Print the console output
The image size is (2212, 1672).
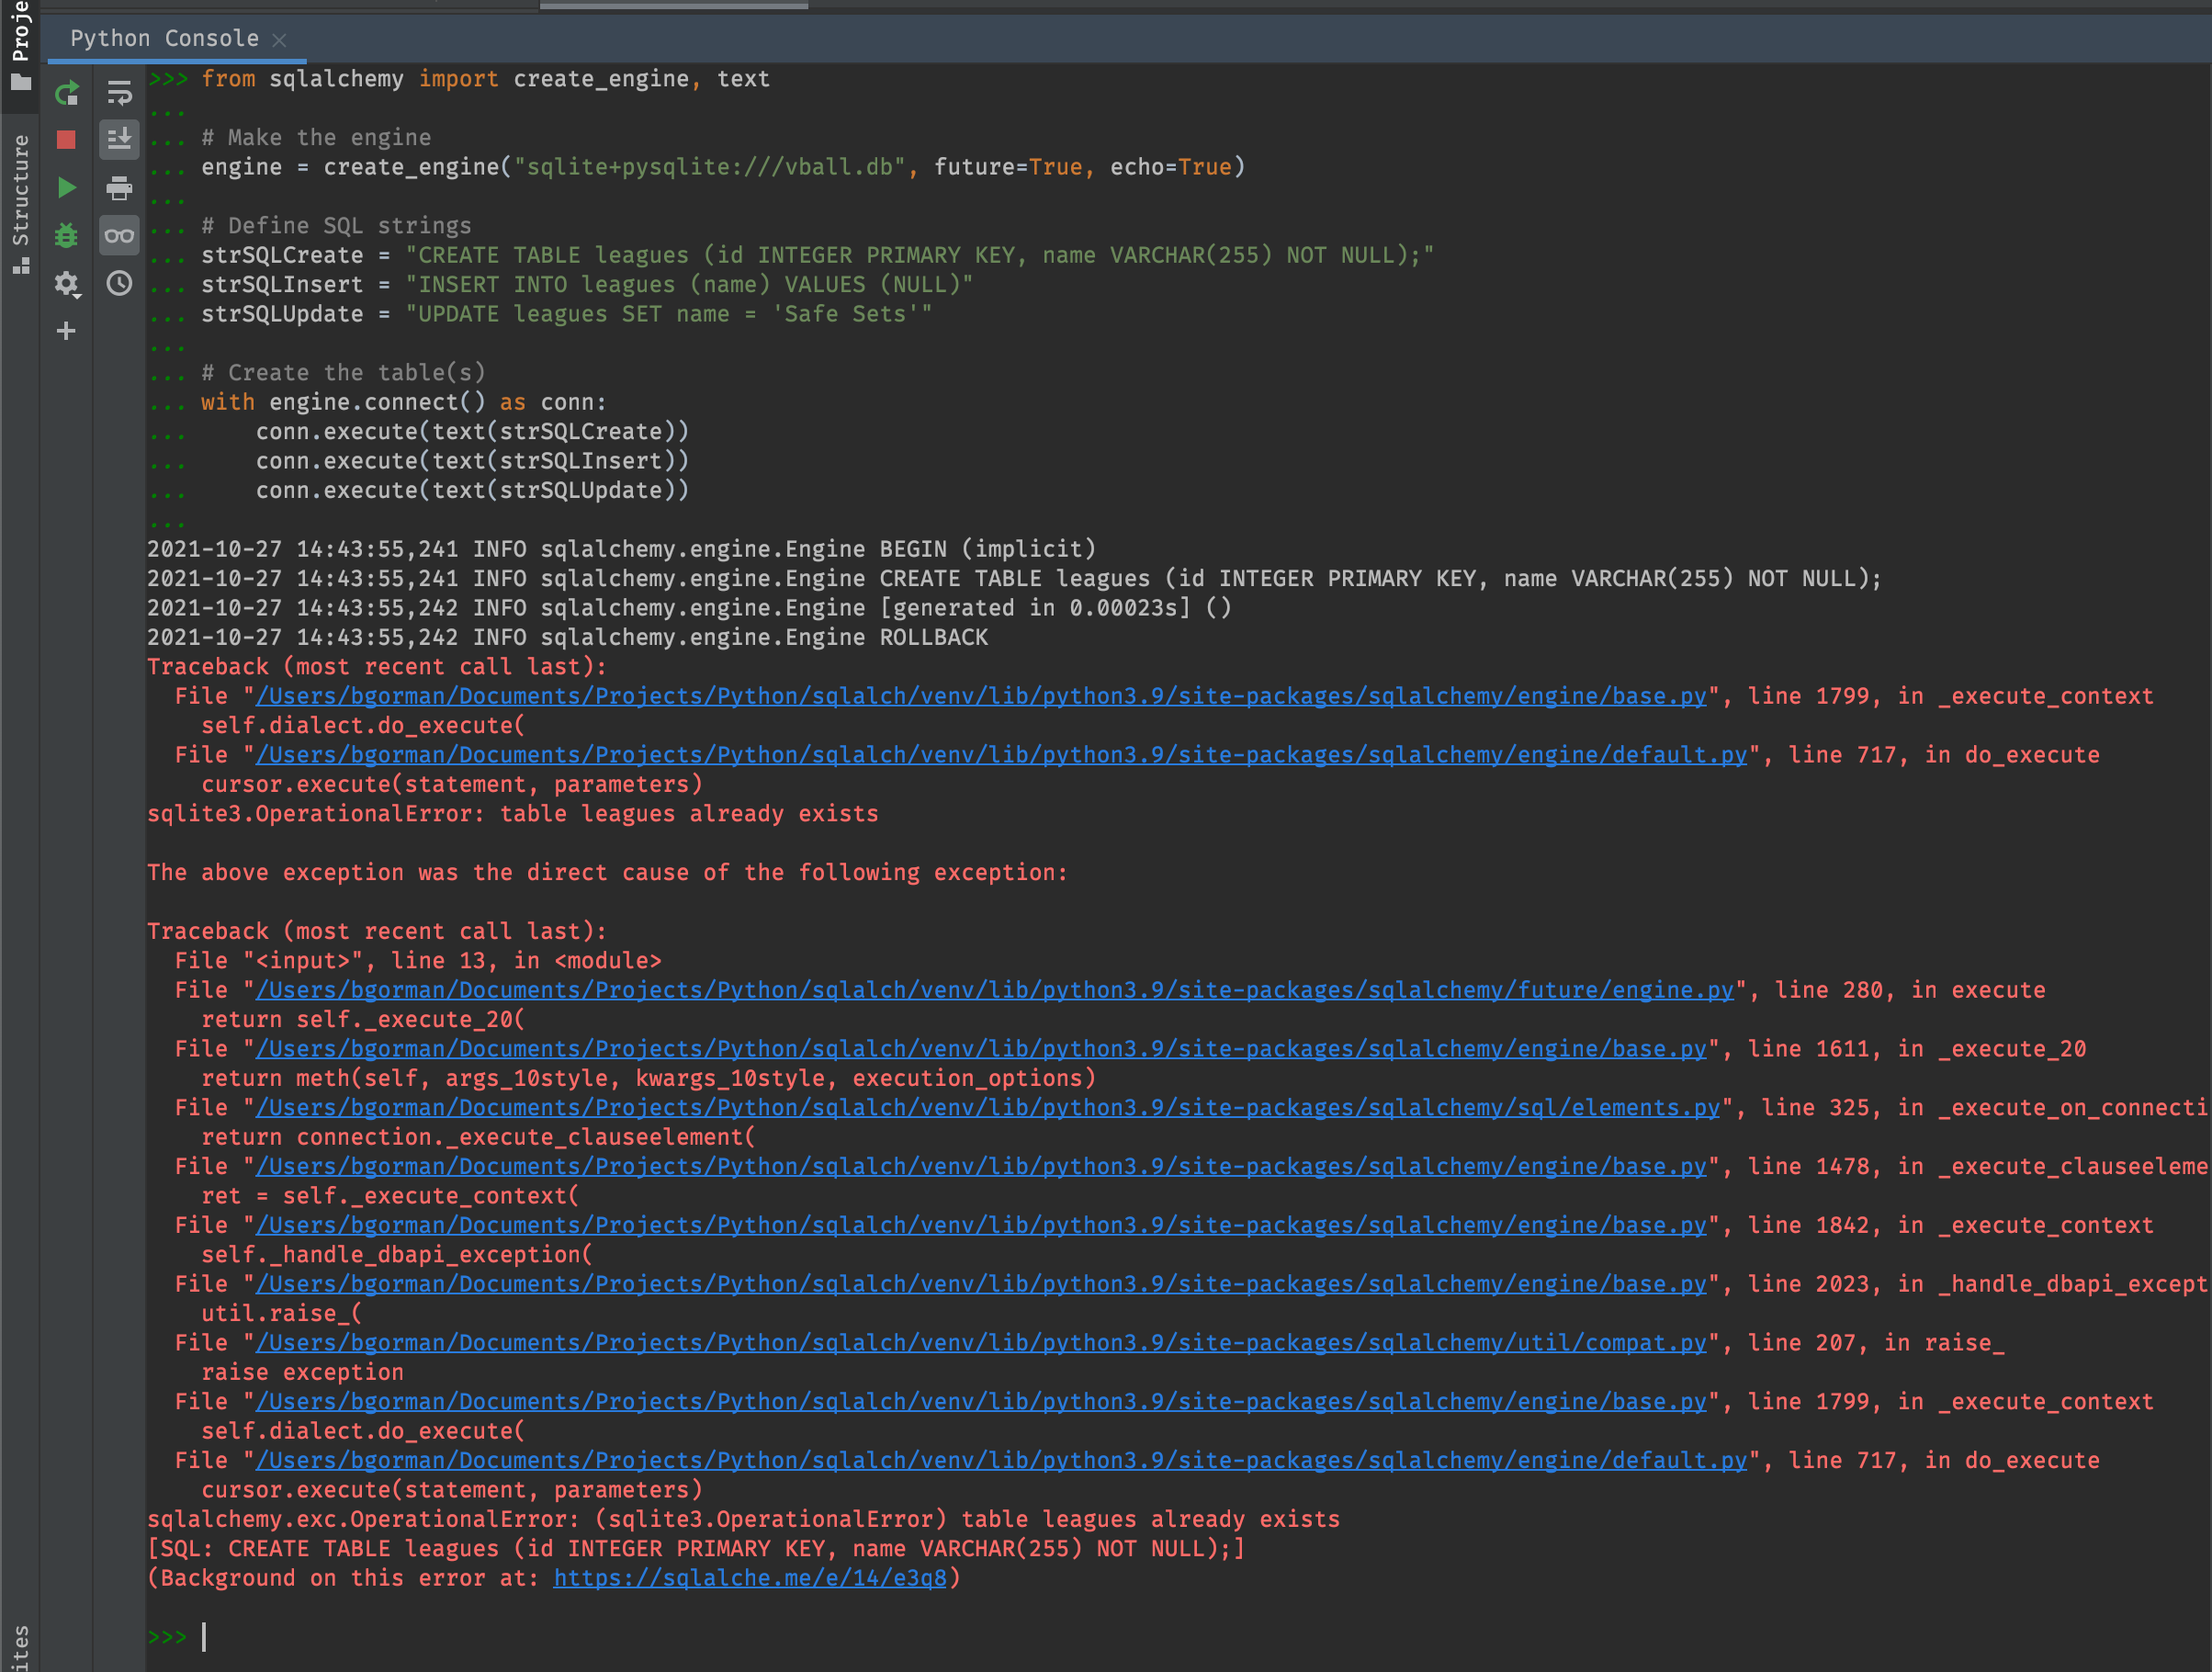[119, 187]
